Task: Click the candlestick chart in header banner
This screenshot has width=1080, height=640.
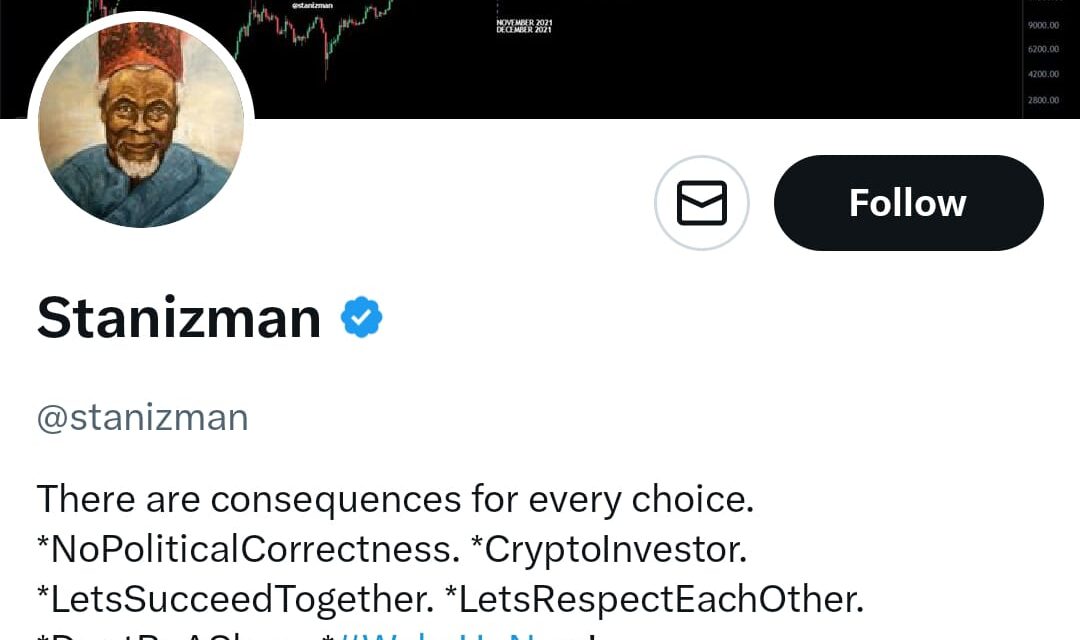Action: (x=320, y=35)
